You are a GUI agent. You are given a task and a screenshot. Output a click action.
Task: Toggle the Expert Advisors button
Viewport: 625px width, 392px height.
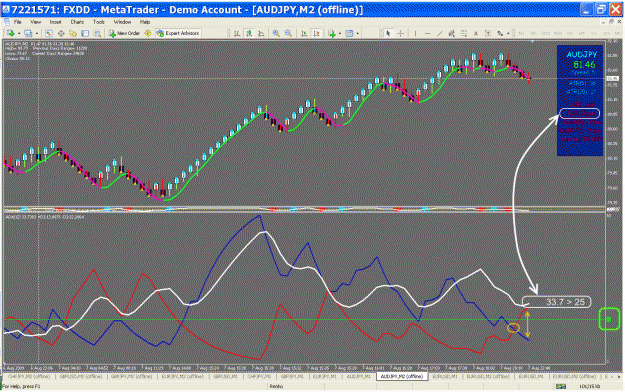tap(178, 33)
